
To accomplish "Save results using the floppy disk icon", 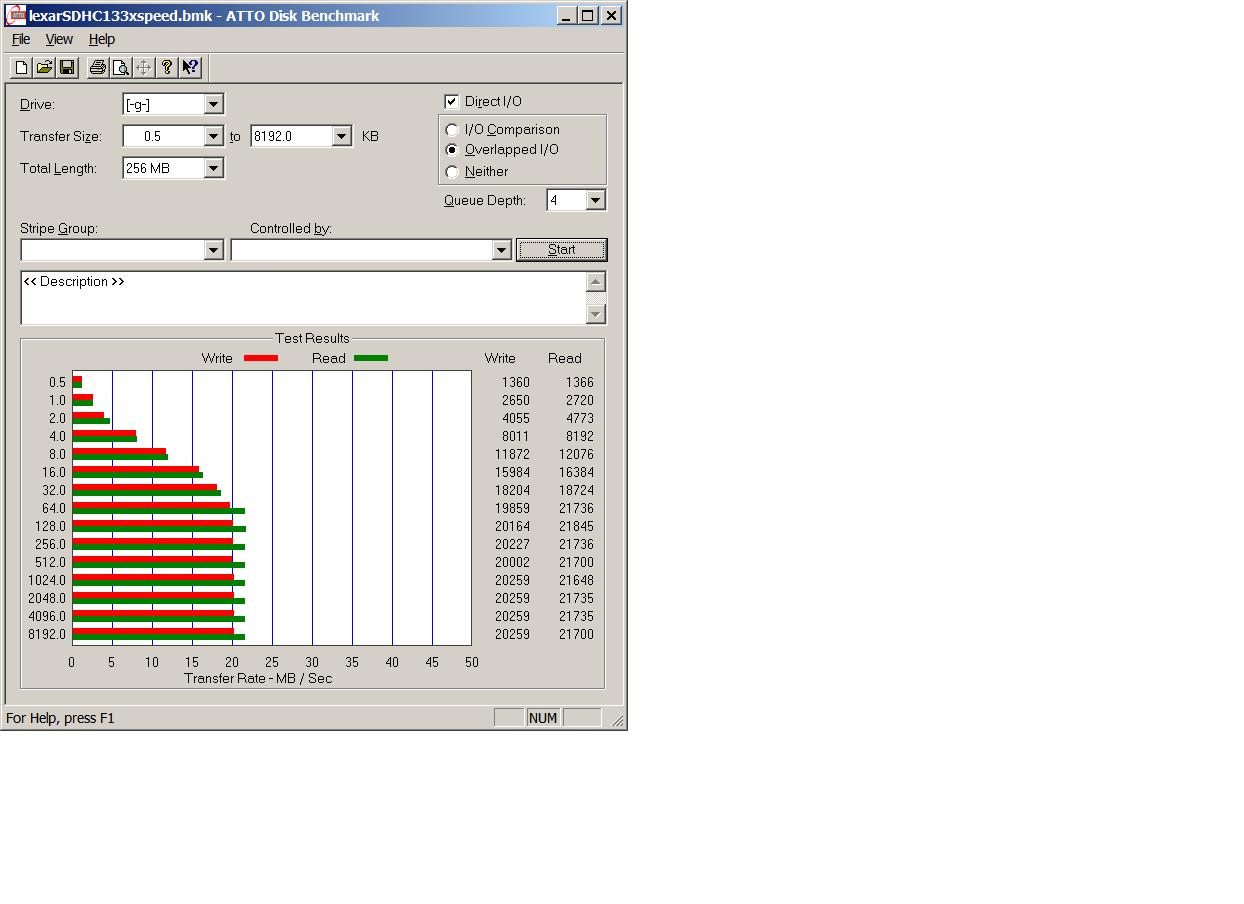I will 67,67.
